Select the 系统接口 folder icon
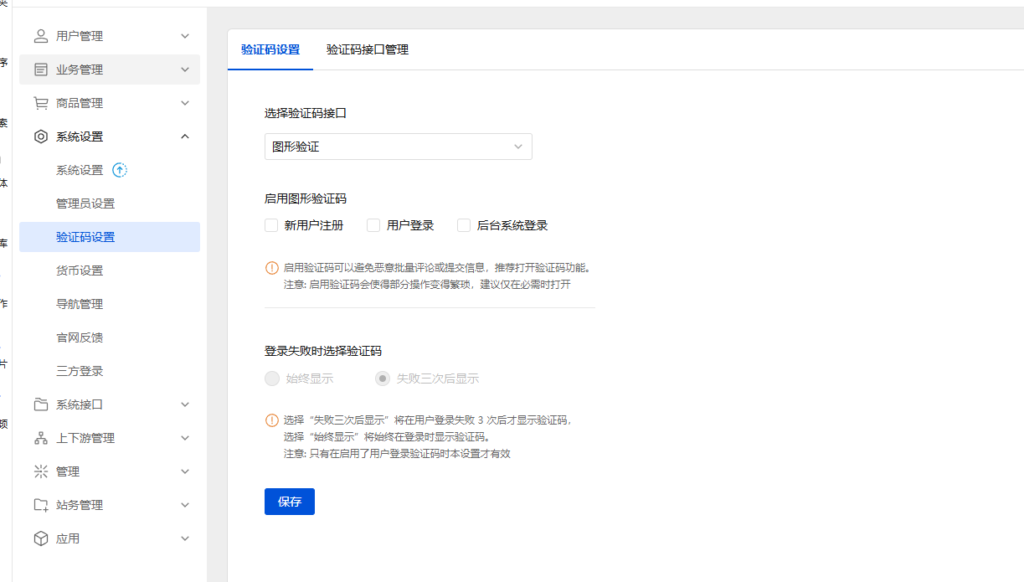The image size is (1024, 582). coord(39,404)
